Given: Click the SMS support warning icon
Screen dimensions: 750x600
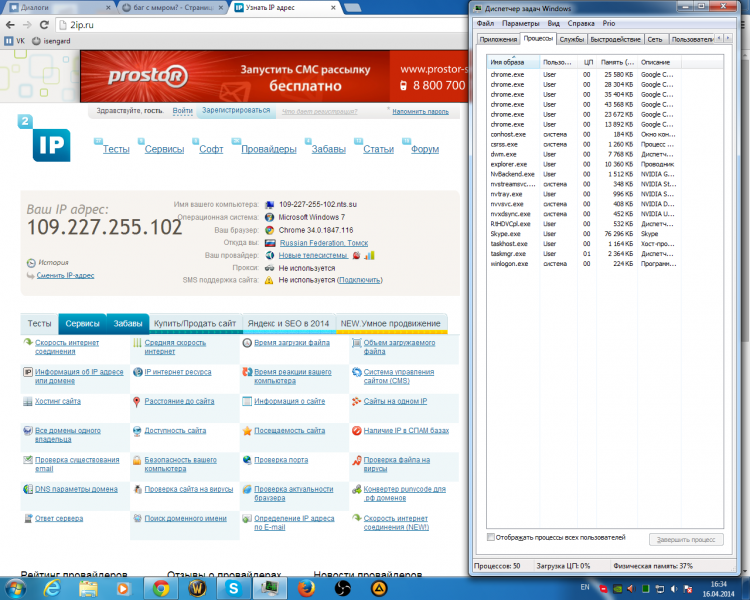Looking at the screenshot, I should pos(269,280).
